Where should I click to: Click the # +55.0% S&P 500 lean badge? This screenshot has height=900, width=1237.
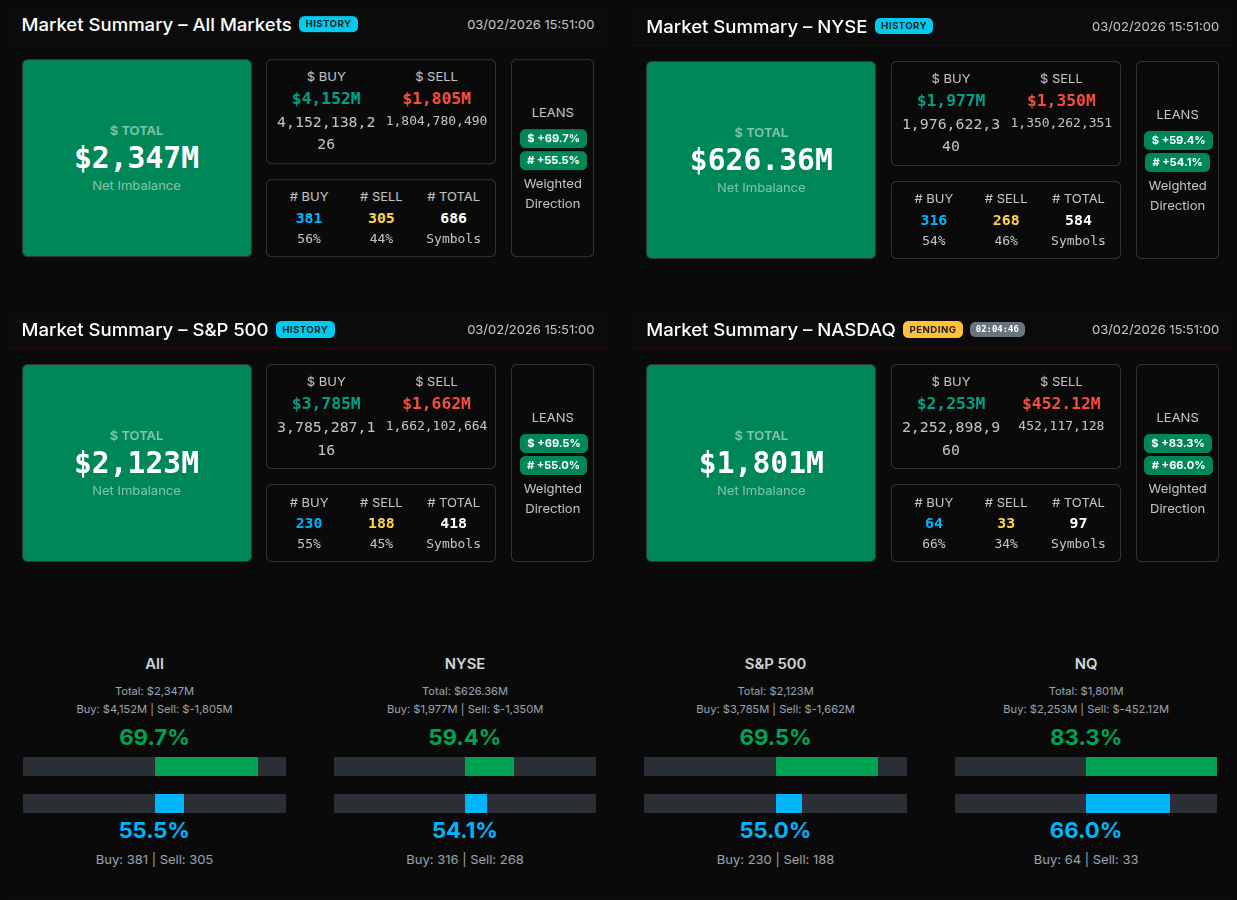[553, 465]
